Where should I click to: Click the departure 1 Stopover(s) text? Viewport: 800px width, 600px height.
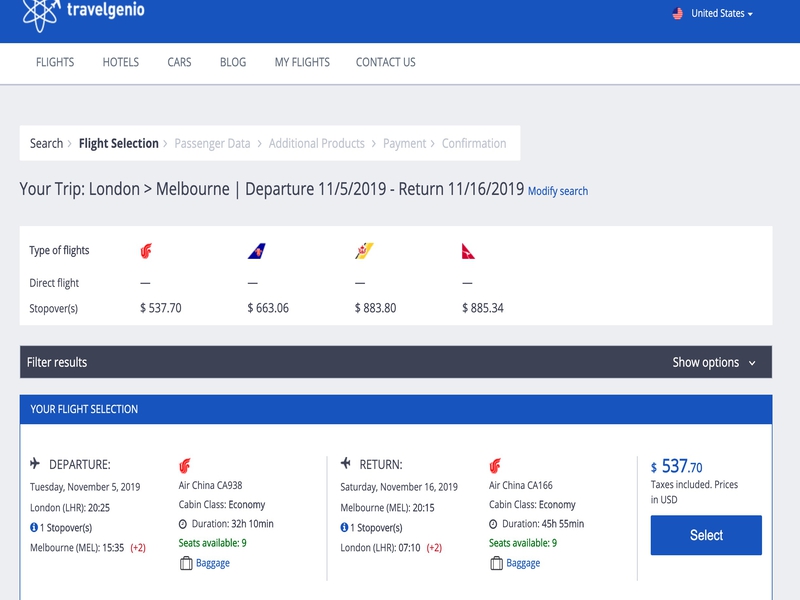pyautogui.click(x=66, y=528)
